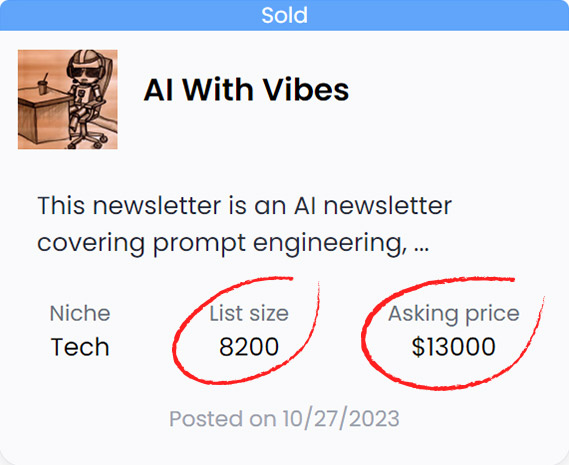
Task: Expand the truncated description ellipsis
Action: pos(421,249)
